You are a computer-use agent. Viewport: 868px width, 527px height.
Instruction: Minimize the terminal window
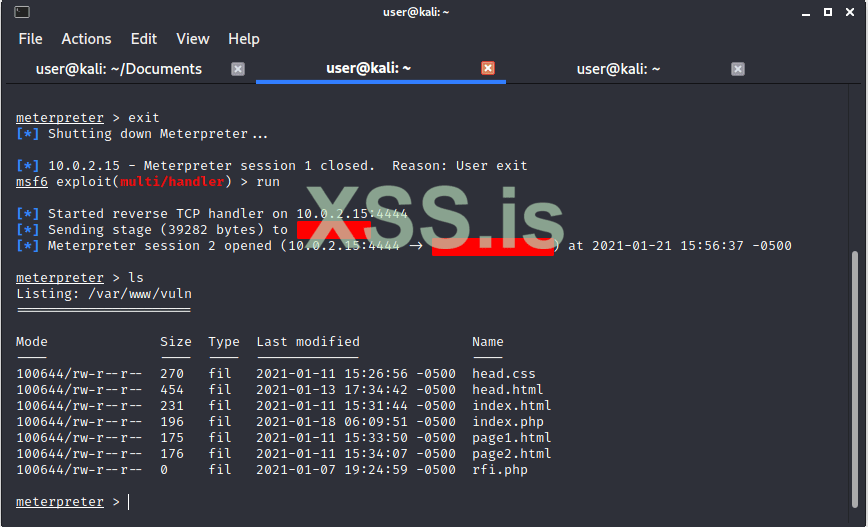pos(806,12)
